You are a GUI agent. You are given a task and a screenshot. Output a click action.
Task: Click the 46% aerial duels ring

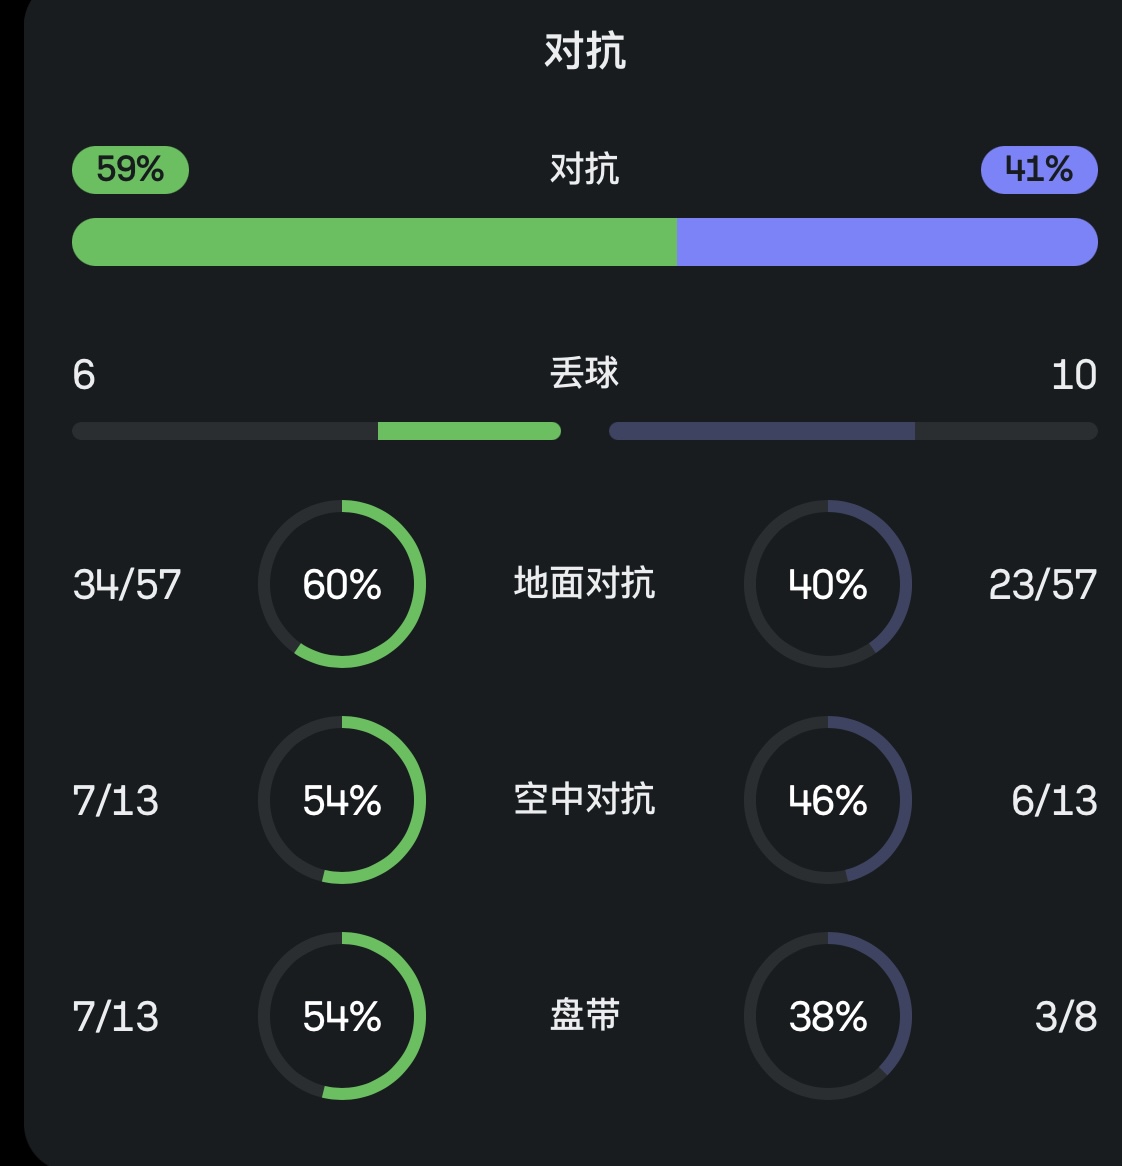click(828, 800)
